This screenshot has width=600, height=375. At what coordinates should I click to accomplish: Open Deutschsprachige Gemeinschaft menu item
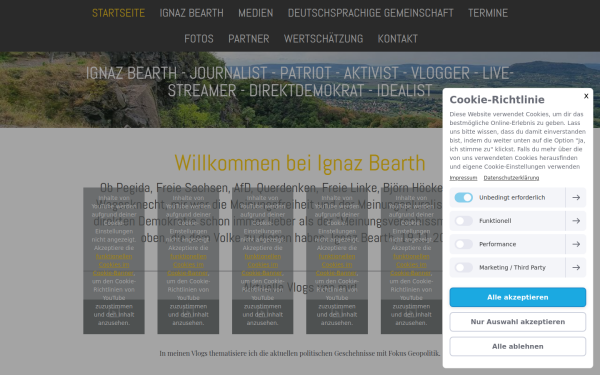370,13
